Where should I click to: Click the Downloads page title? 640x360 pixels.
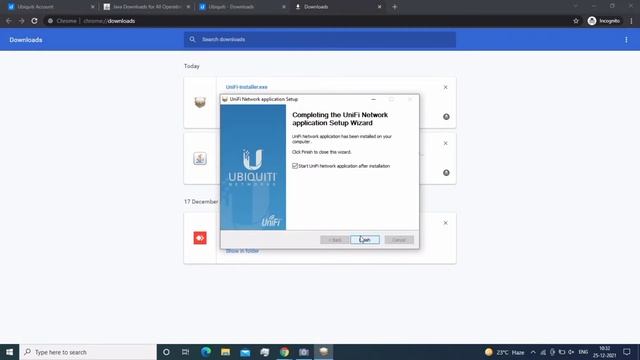point(26,40)
